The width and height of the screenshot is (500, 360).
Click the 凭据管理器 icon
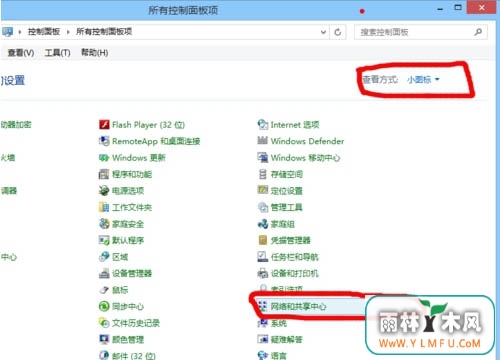tap(263, 240)
